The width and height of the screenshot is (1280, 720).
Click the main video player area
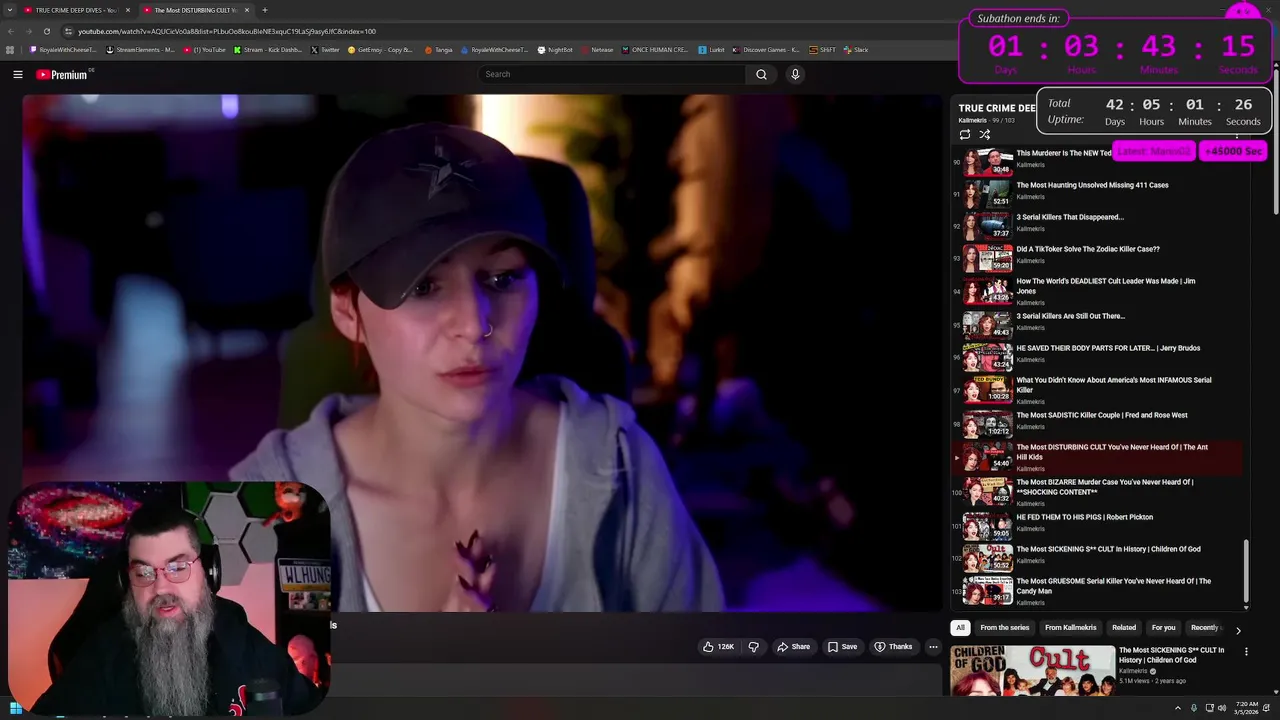coord(483,352)
